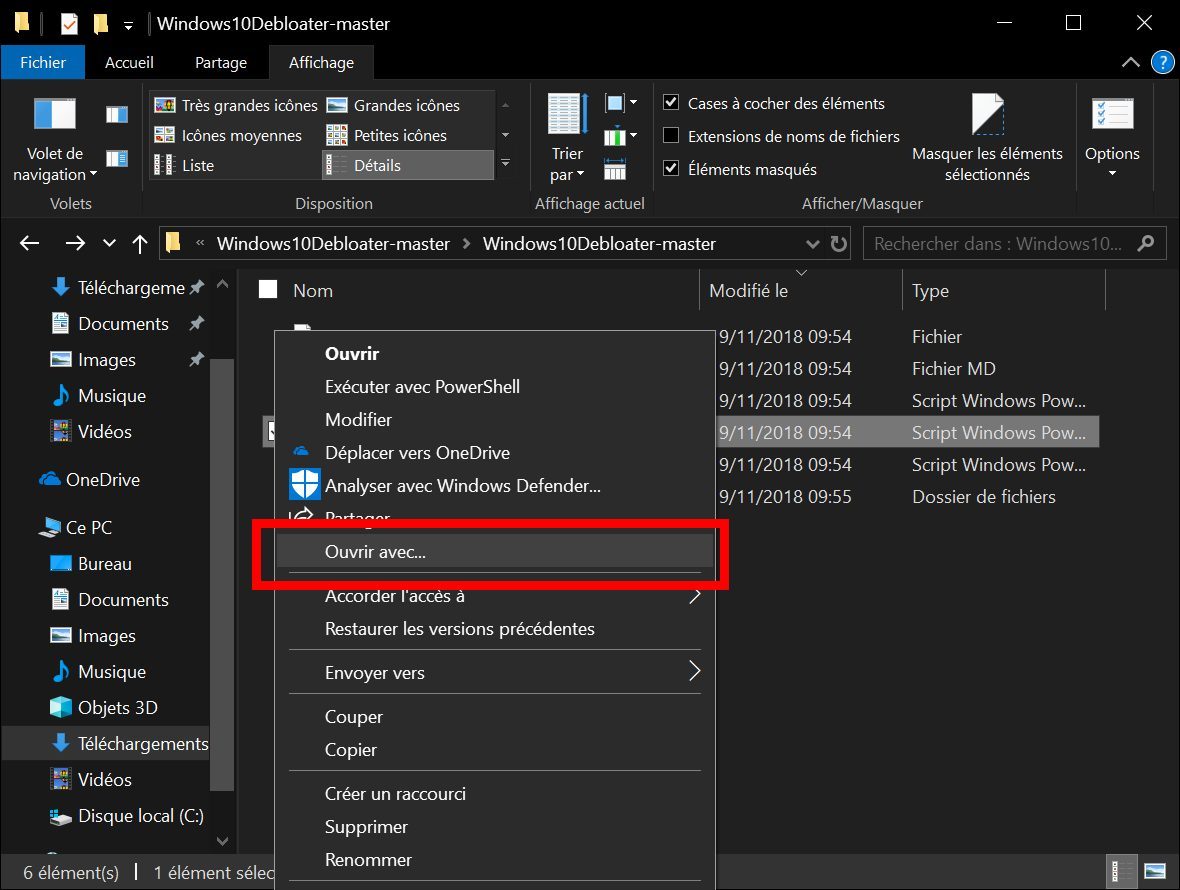Switch to the Affichage tab
Viewport: 1180px width, 890px height.
click(x=321, y=62)
